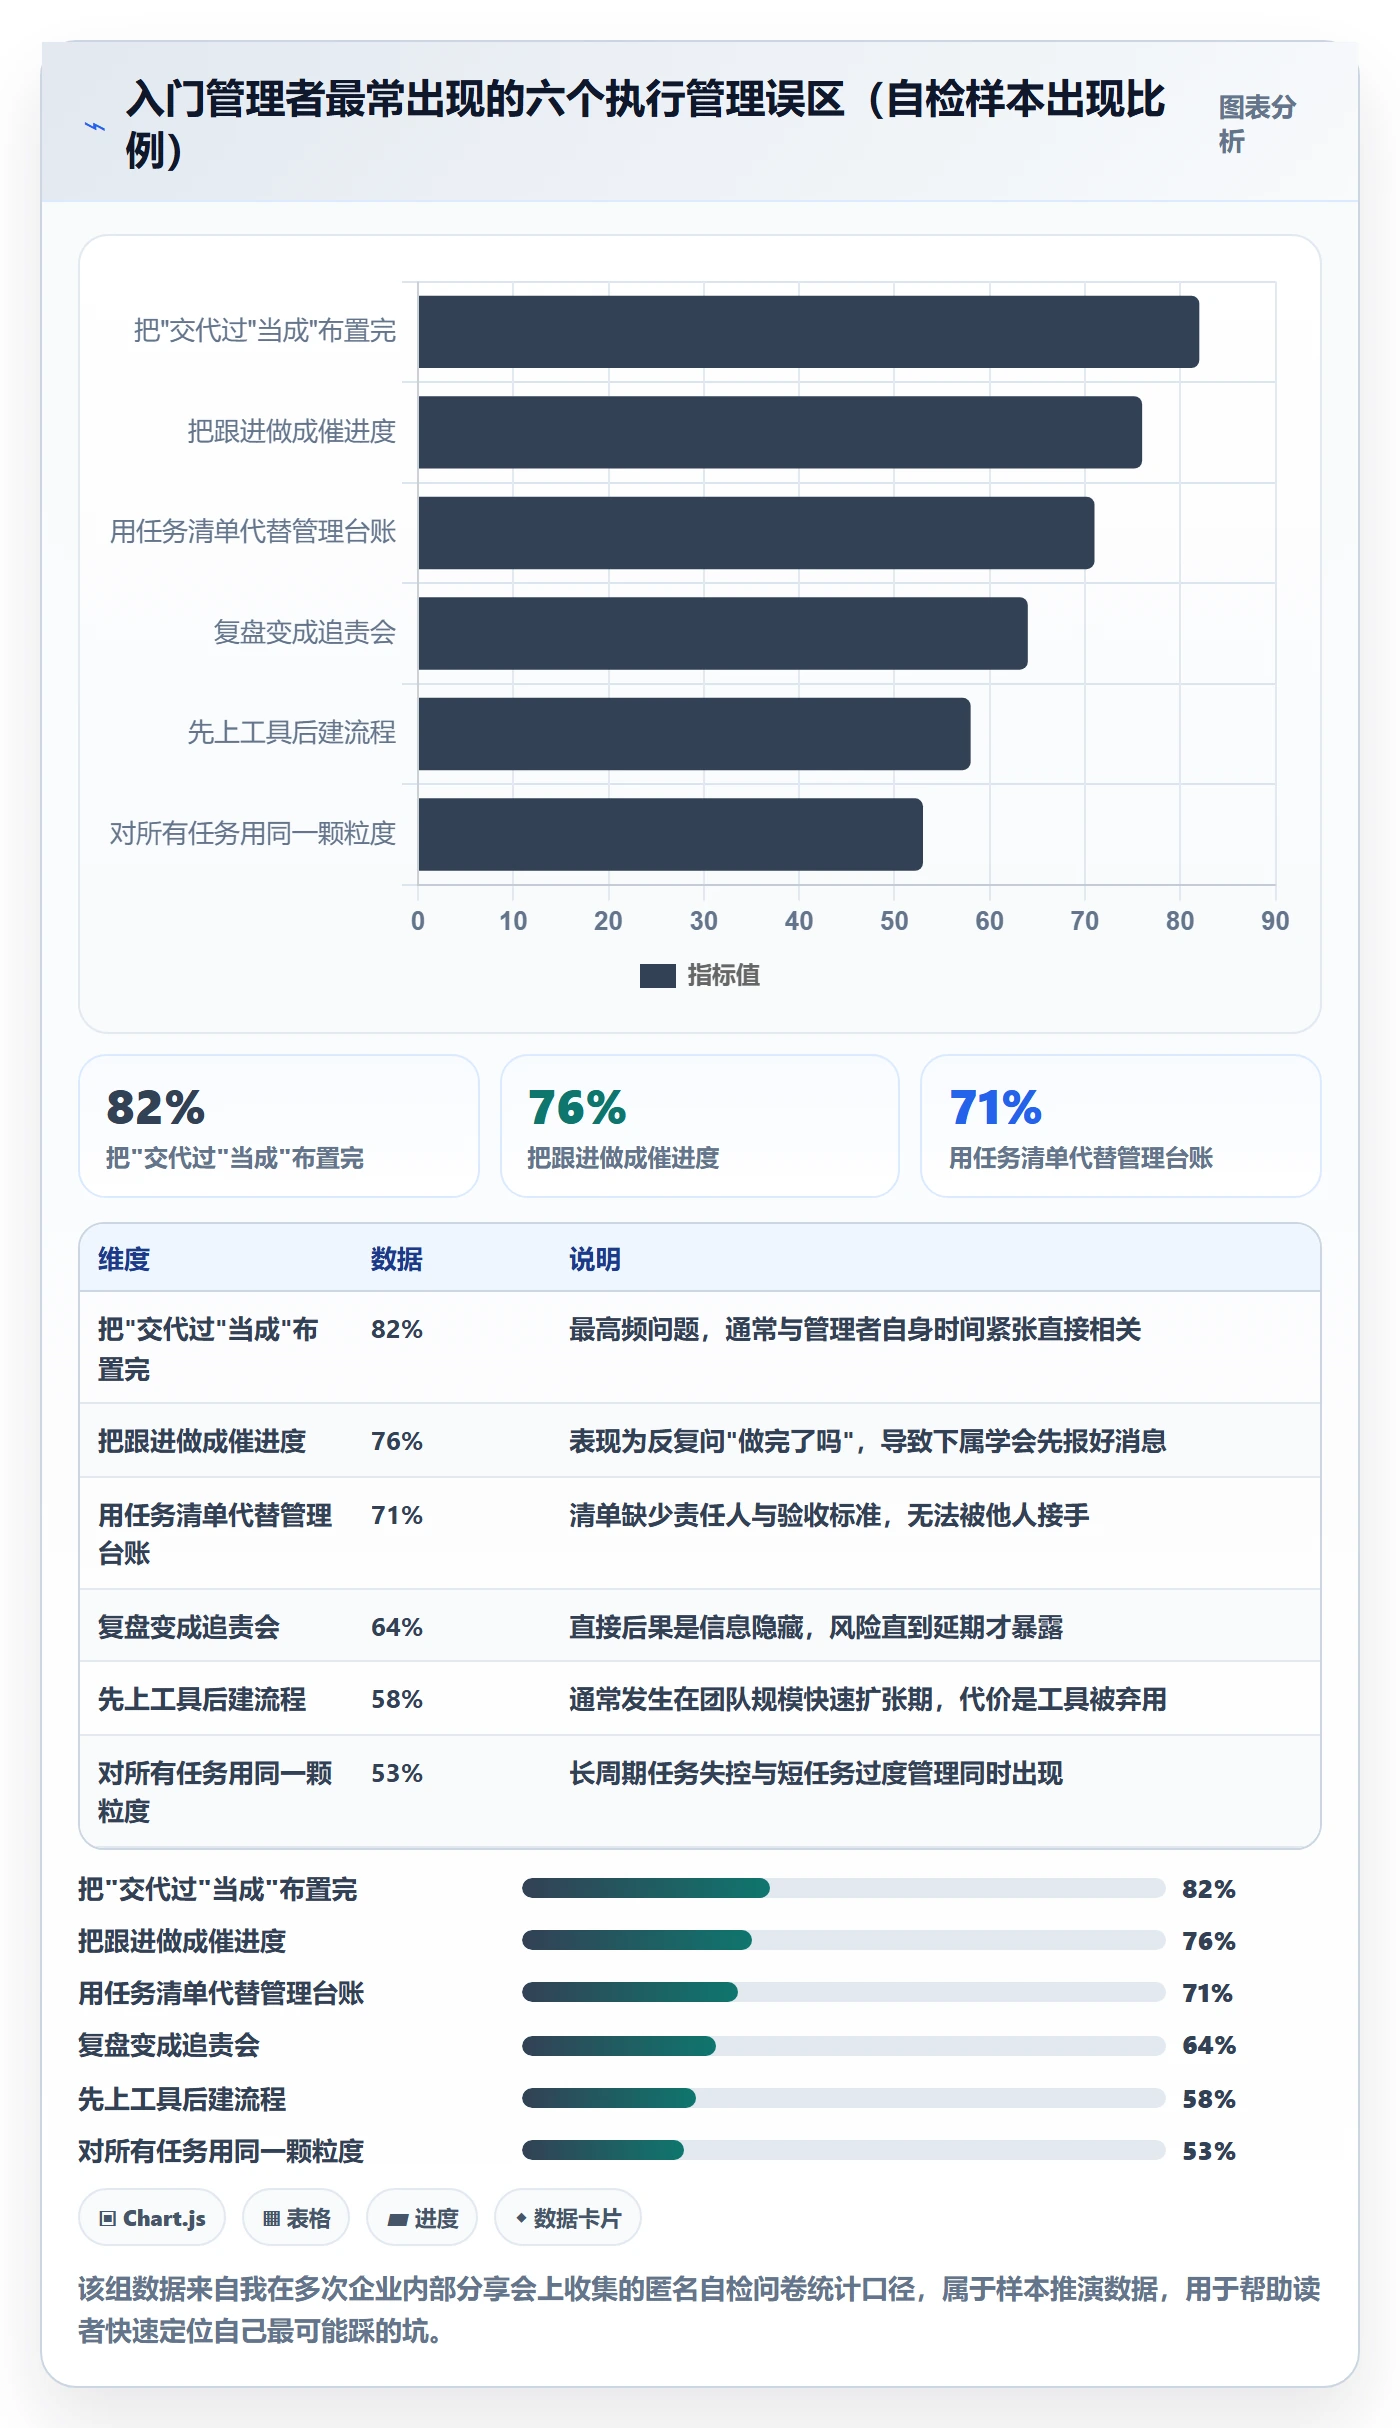This screenshot has width=1400, height=2428.
Task: Click the 58% cell in the table
Action: [397, 1699]
